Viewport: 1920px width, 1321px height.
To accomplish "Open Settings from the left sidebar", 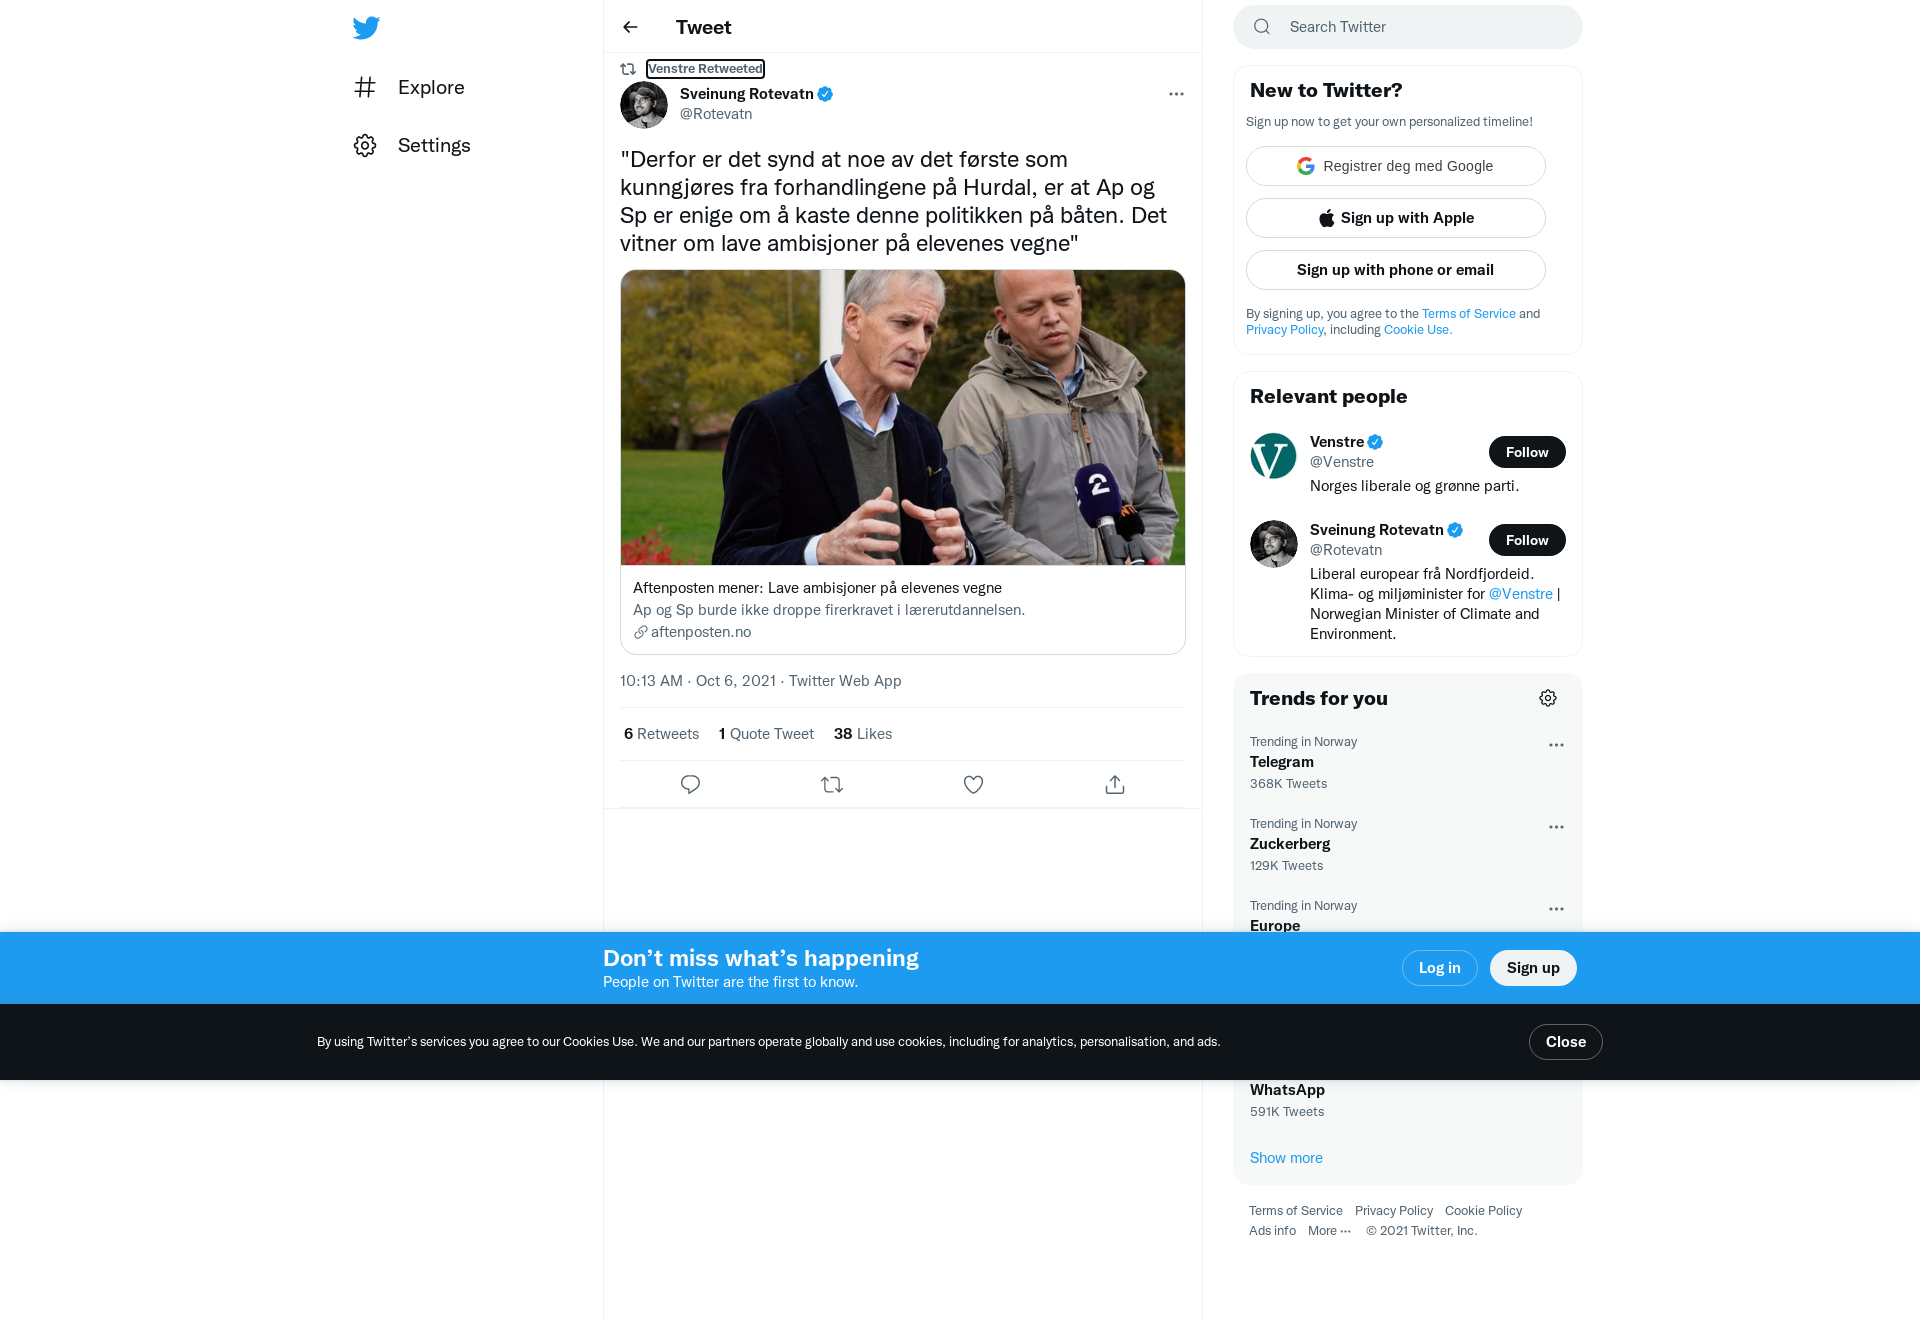I will coord(412,145).
